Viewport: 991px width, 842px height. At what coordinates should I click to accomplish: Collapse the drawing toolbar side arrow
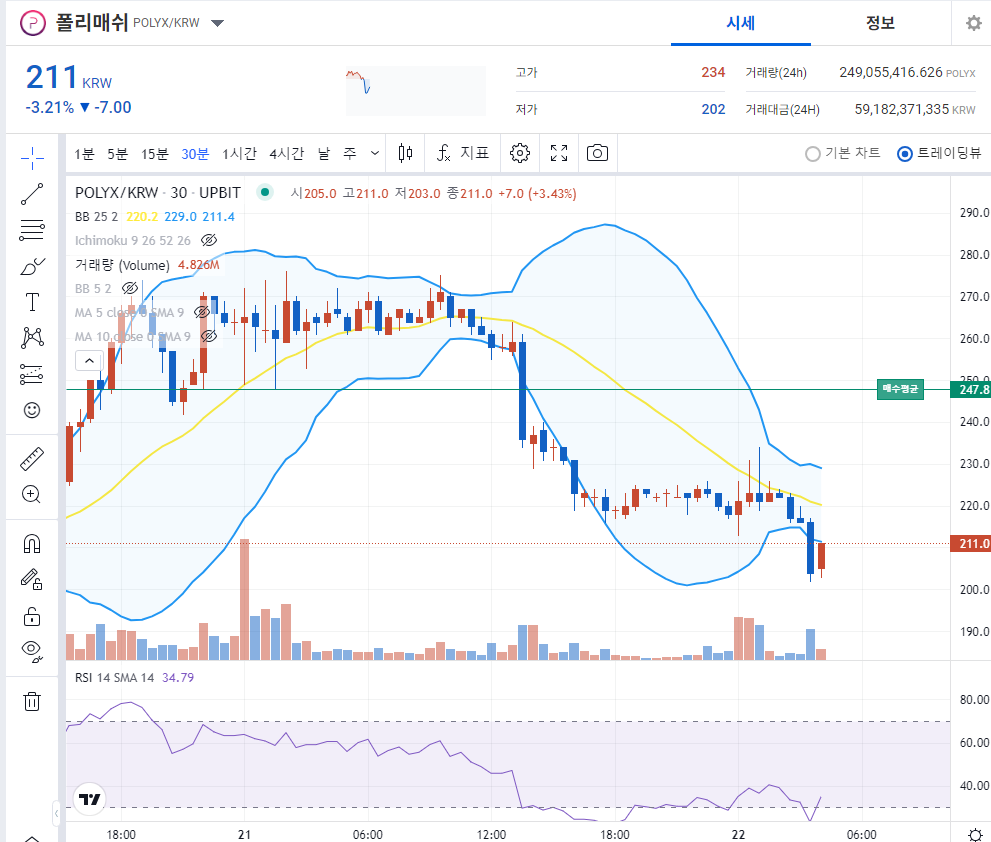56,813
